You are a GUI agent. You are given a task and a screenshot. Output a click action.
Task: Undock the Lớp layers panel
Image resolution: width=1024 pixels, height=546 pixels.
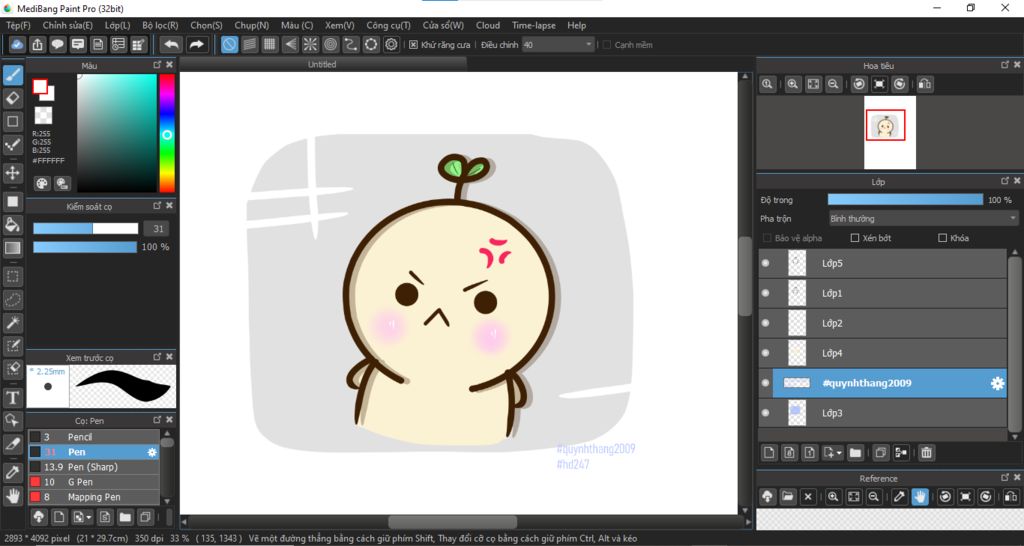(x=1005, y=181)
